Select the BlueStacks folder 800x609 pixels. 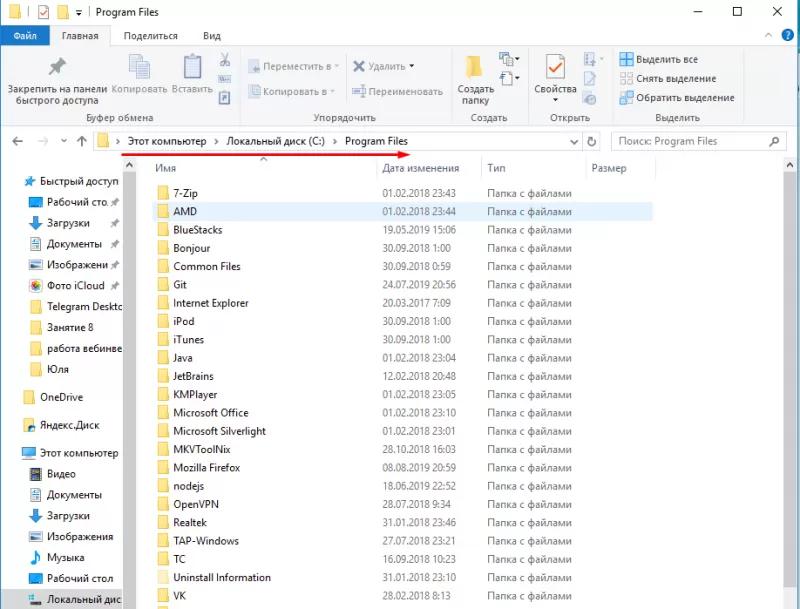click(x=402, y=230)
